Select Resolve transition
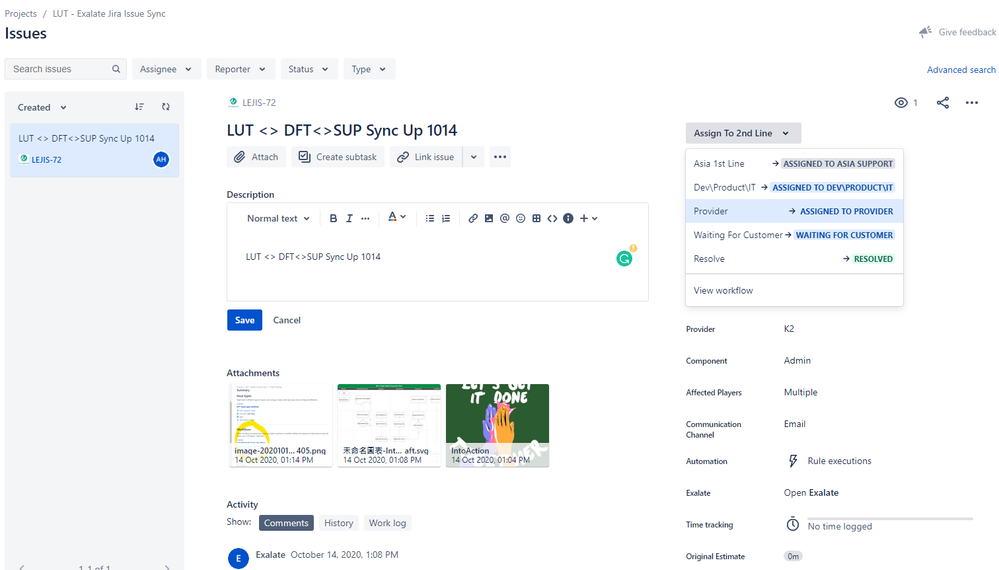999x570 pixels. click(x=794, y=259)
